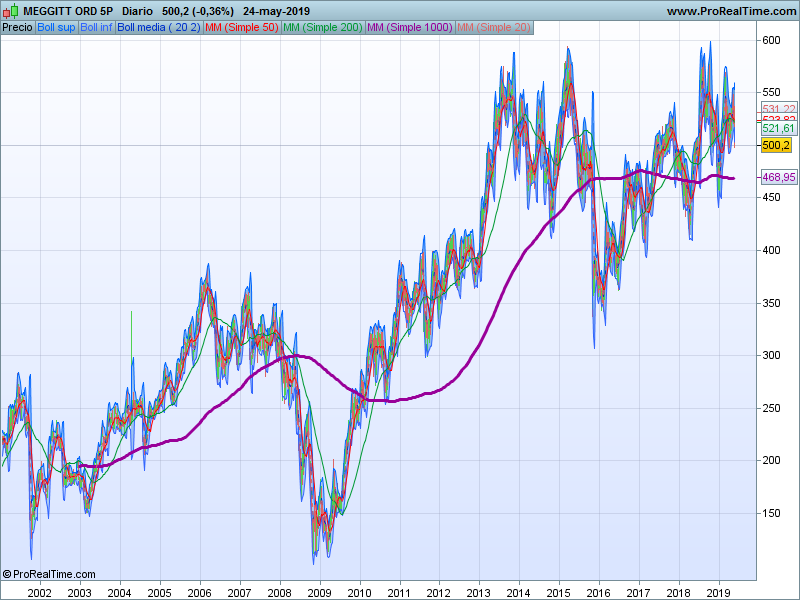Select the MM (Simple 200) tab
Image resolution: width=800 pixels, height=600 pixels.
click(x=322, y=28)
